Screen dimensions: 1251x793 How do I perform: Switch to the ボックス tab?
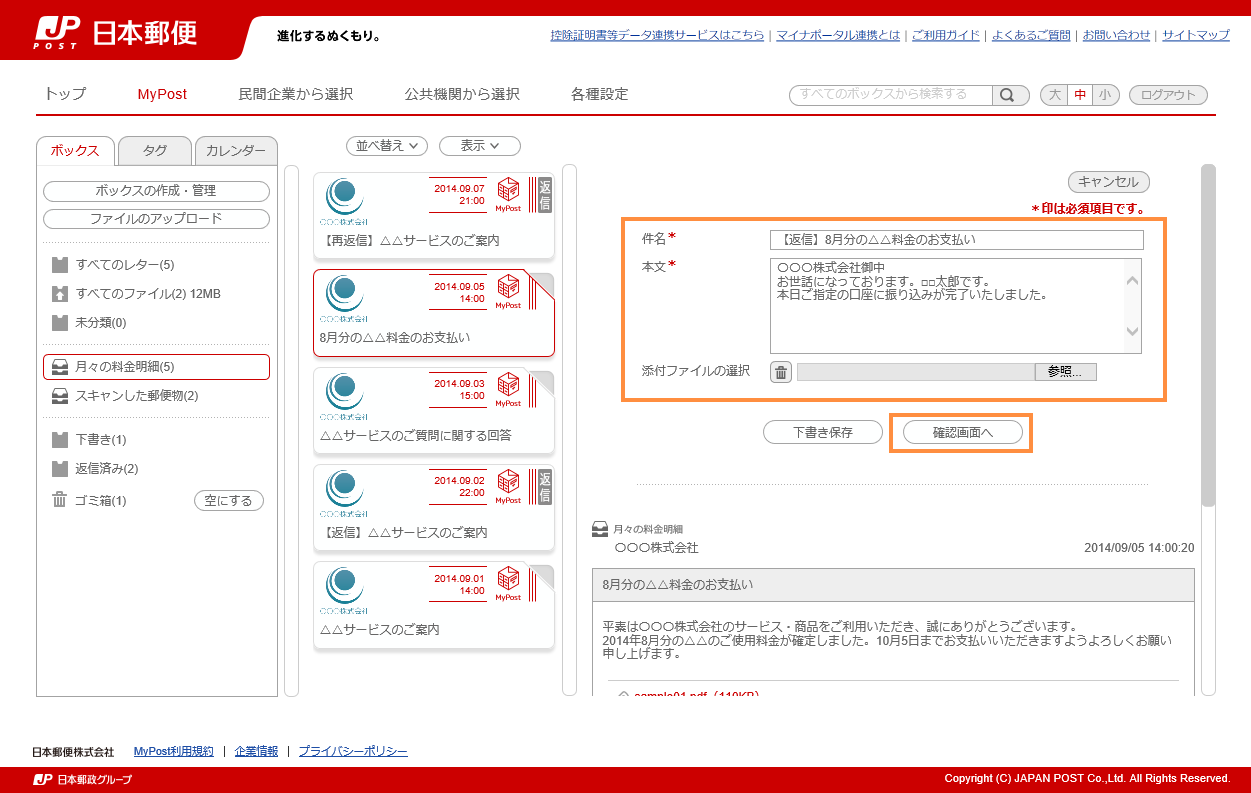75,151
